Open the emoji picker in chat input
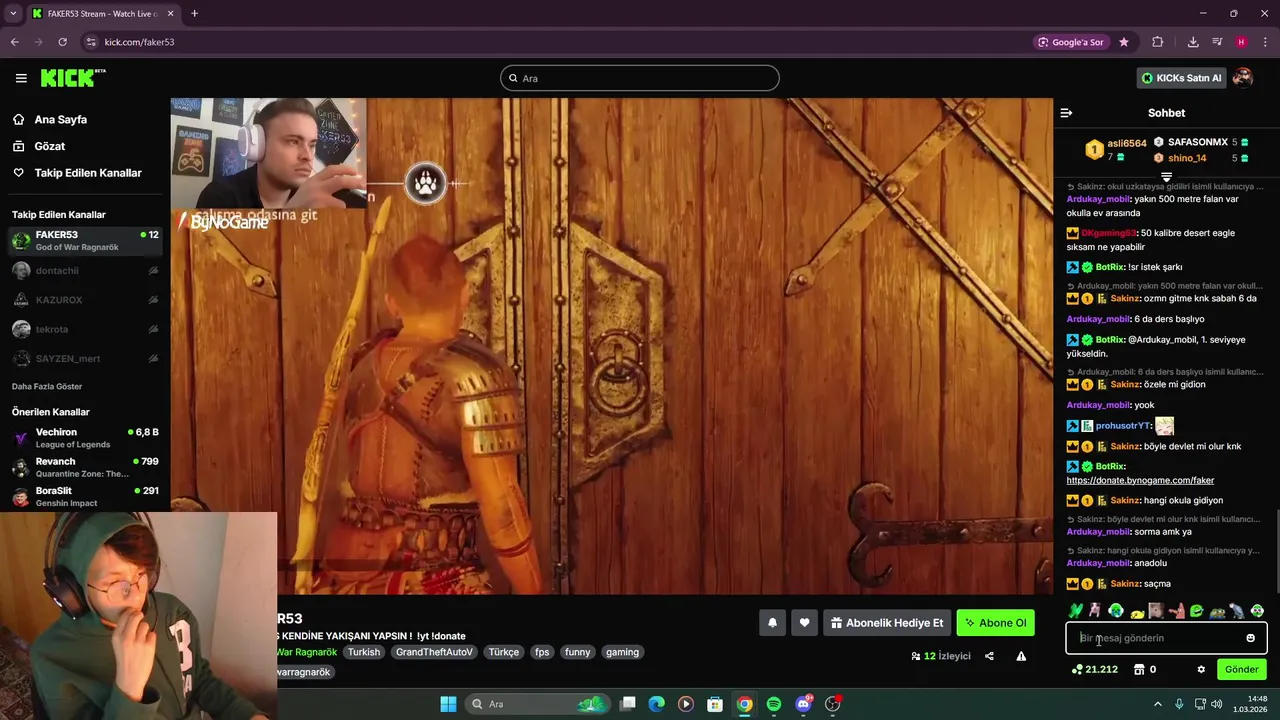 pyautogui.click(x=1250, y=638)
